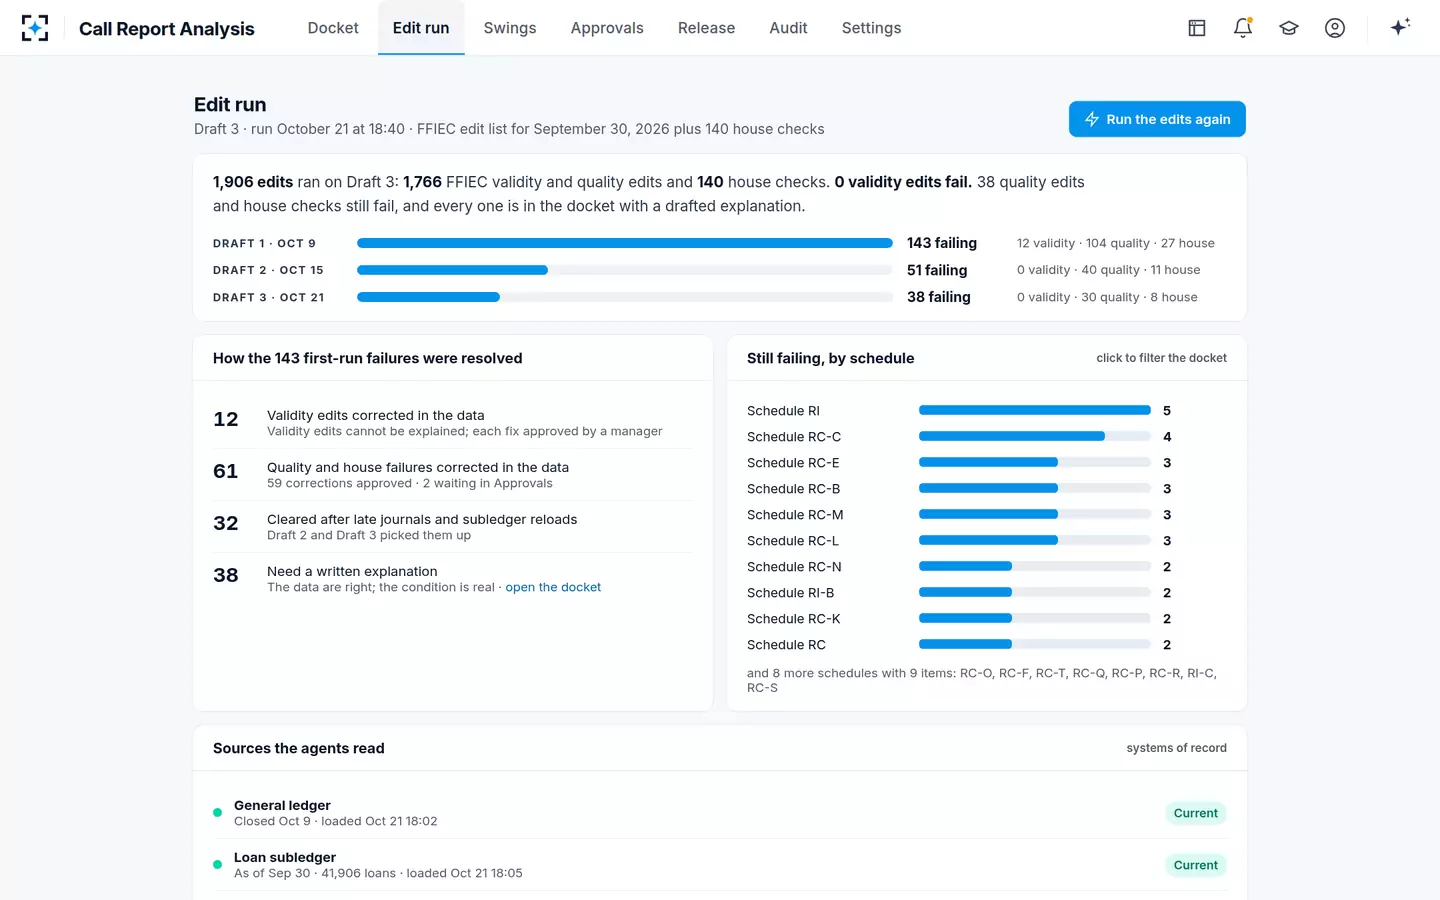This screenshot has height=900, width=1440.
Task: Go to the Swings tab
Action: tap(510, 28)
